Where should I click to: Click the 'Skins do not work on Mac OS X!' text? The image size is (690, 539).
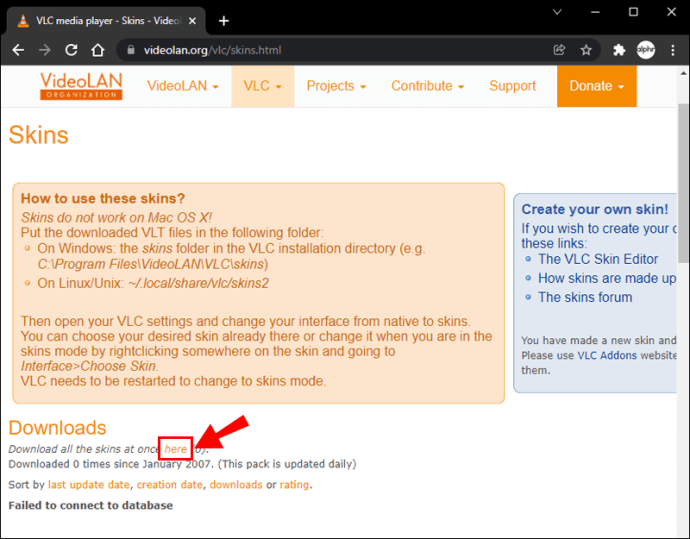[x=117, y=217]
